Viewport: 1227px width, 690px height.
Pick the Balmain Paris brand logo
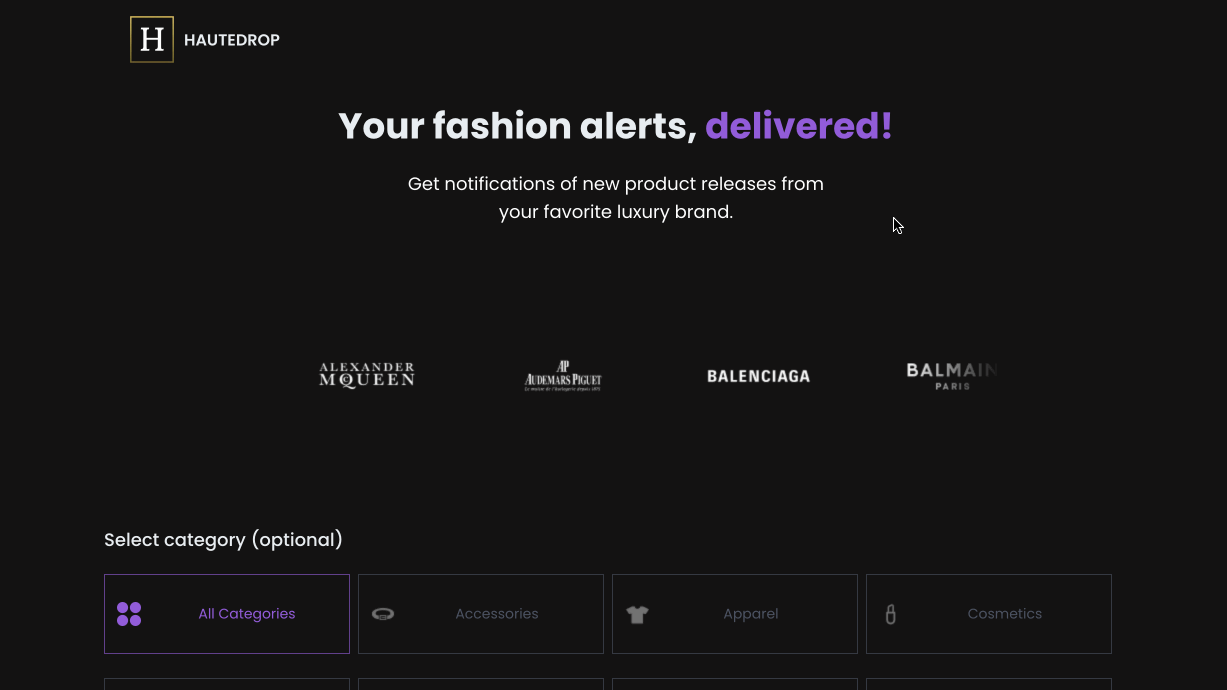tap(952, 376)
